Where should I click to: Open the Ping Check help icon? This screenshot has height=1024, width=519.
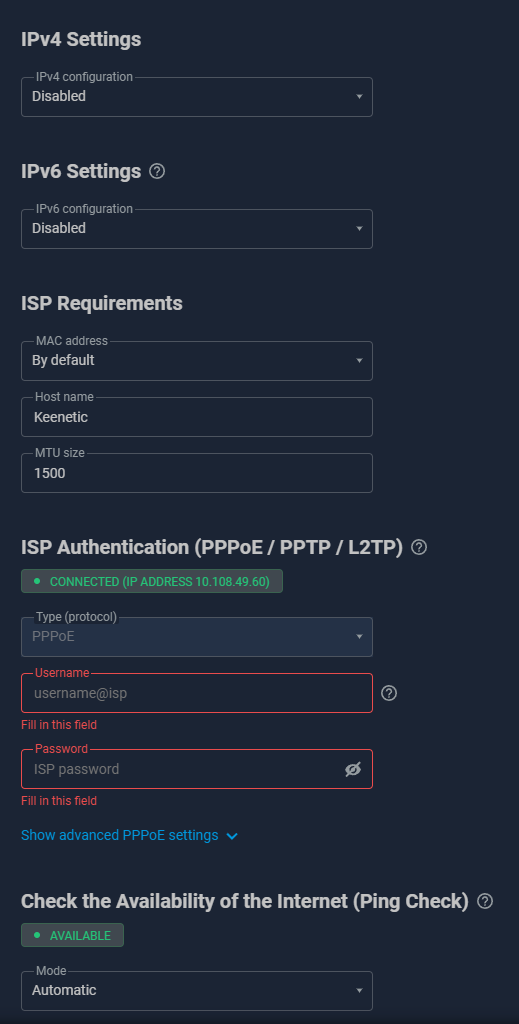485,901
